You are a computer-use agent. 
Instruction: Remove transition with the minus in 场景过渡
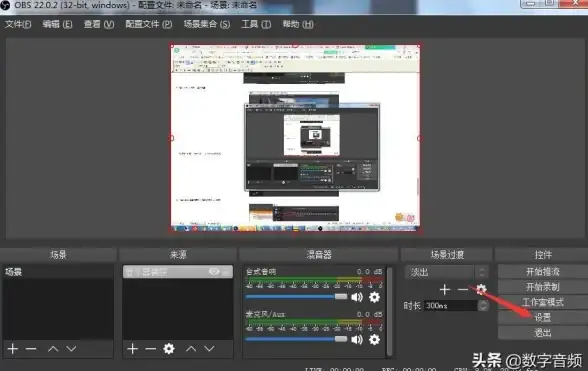click(463, 290)
